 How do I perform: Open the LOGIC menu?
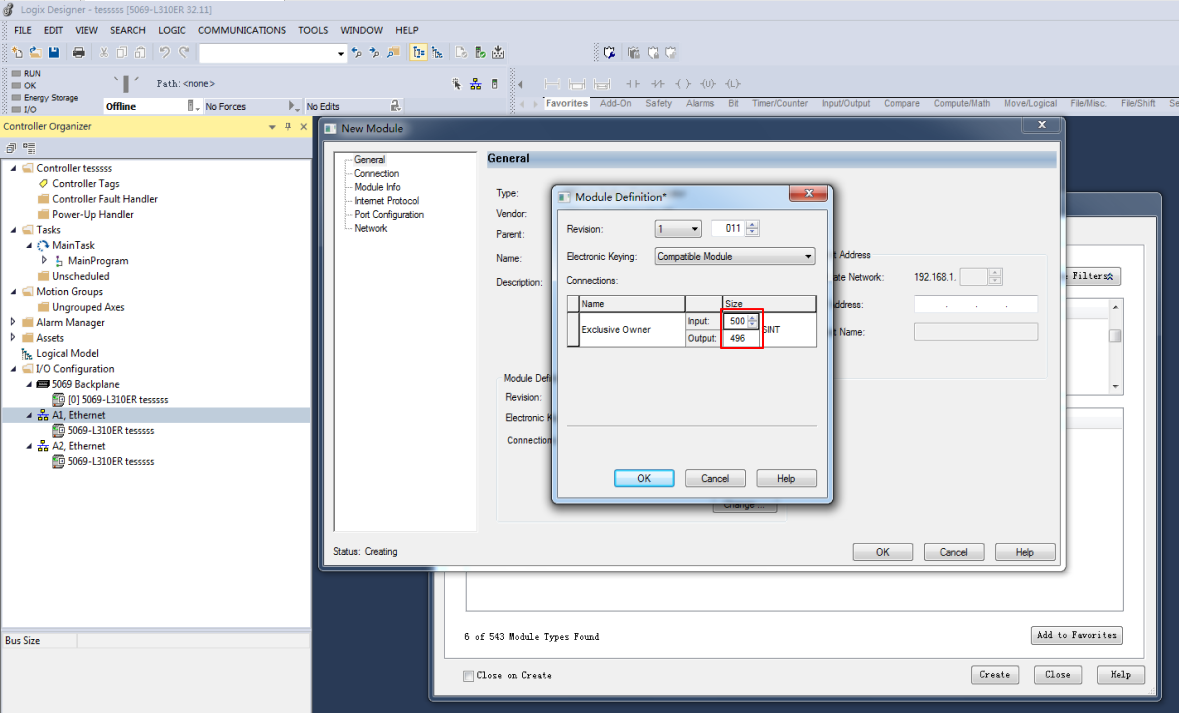click(171, 30)
